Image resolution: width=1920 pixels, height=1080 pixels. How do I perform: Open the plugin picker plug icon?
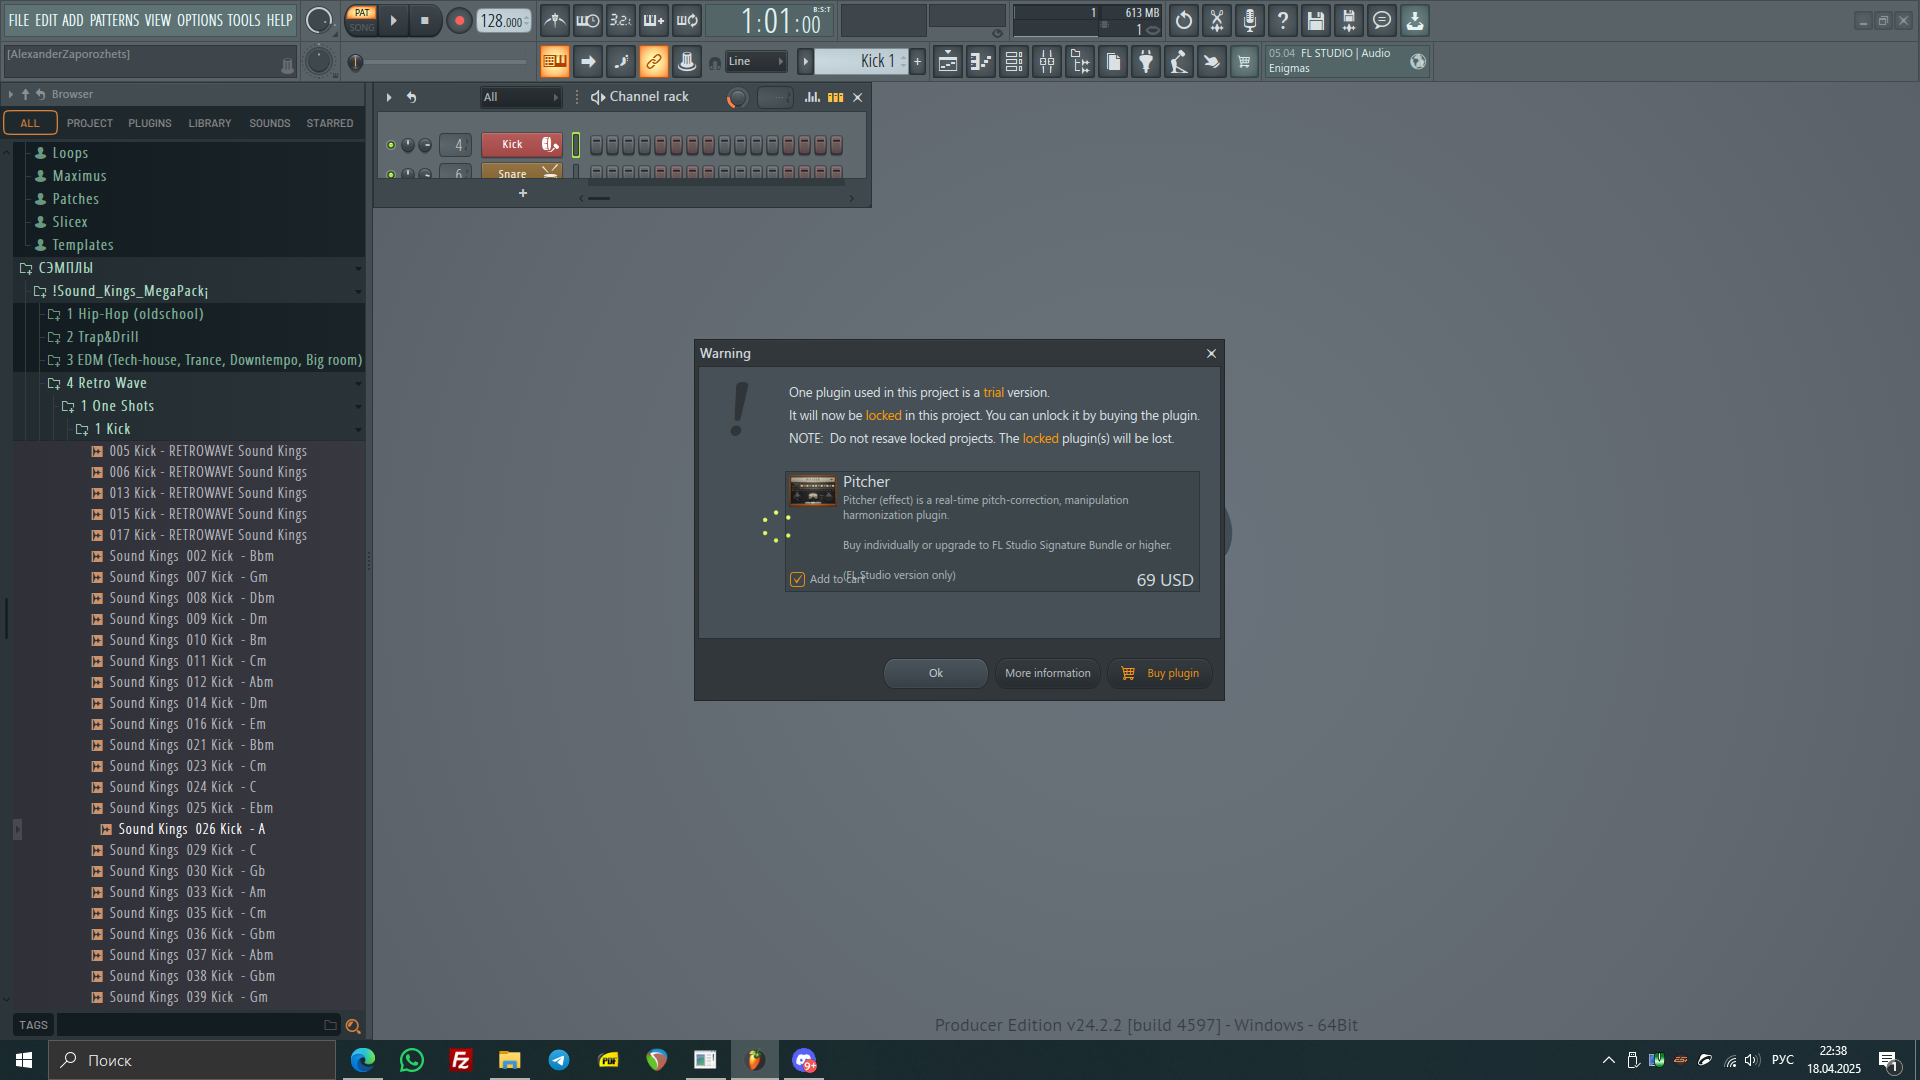click(x=1146, y=62)
